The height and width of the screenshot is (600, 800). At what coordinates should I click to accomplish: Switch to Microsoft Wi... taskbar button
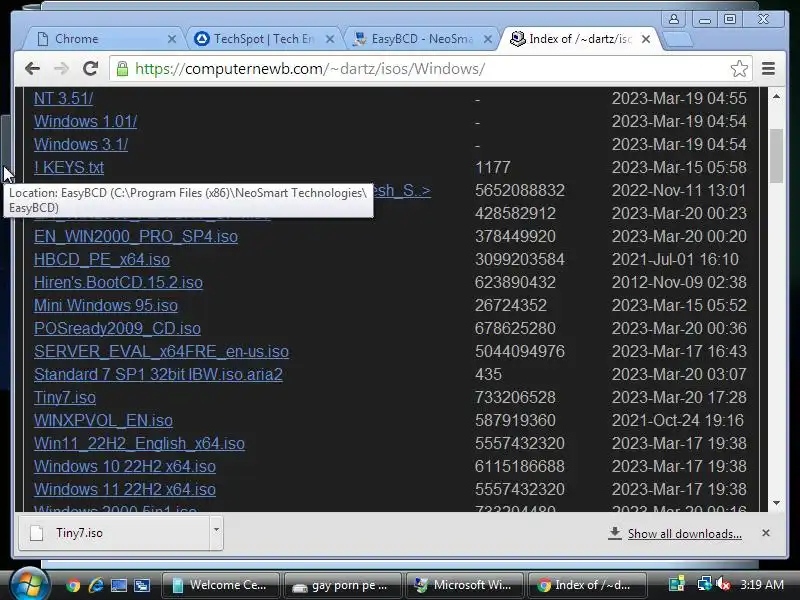[x=464, y=585]
